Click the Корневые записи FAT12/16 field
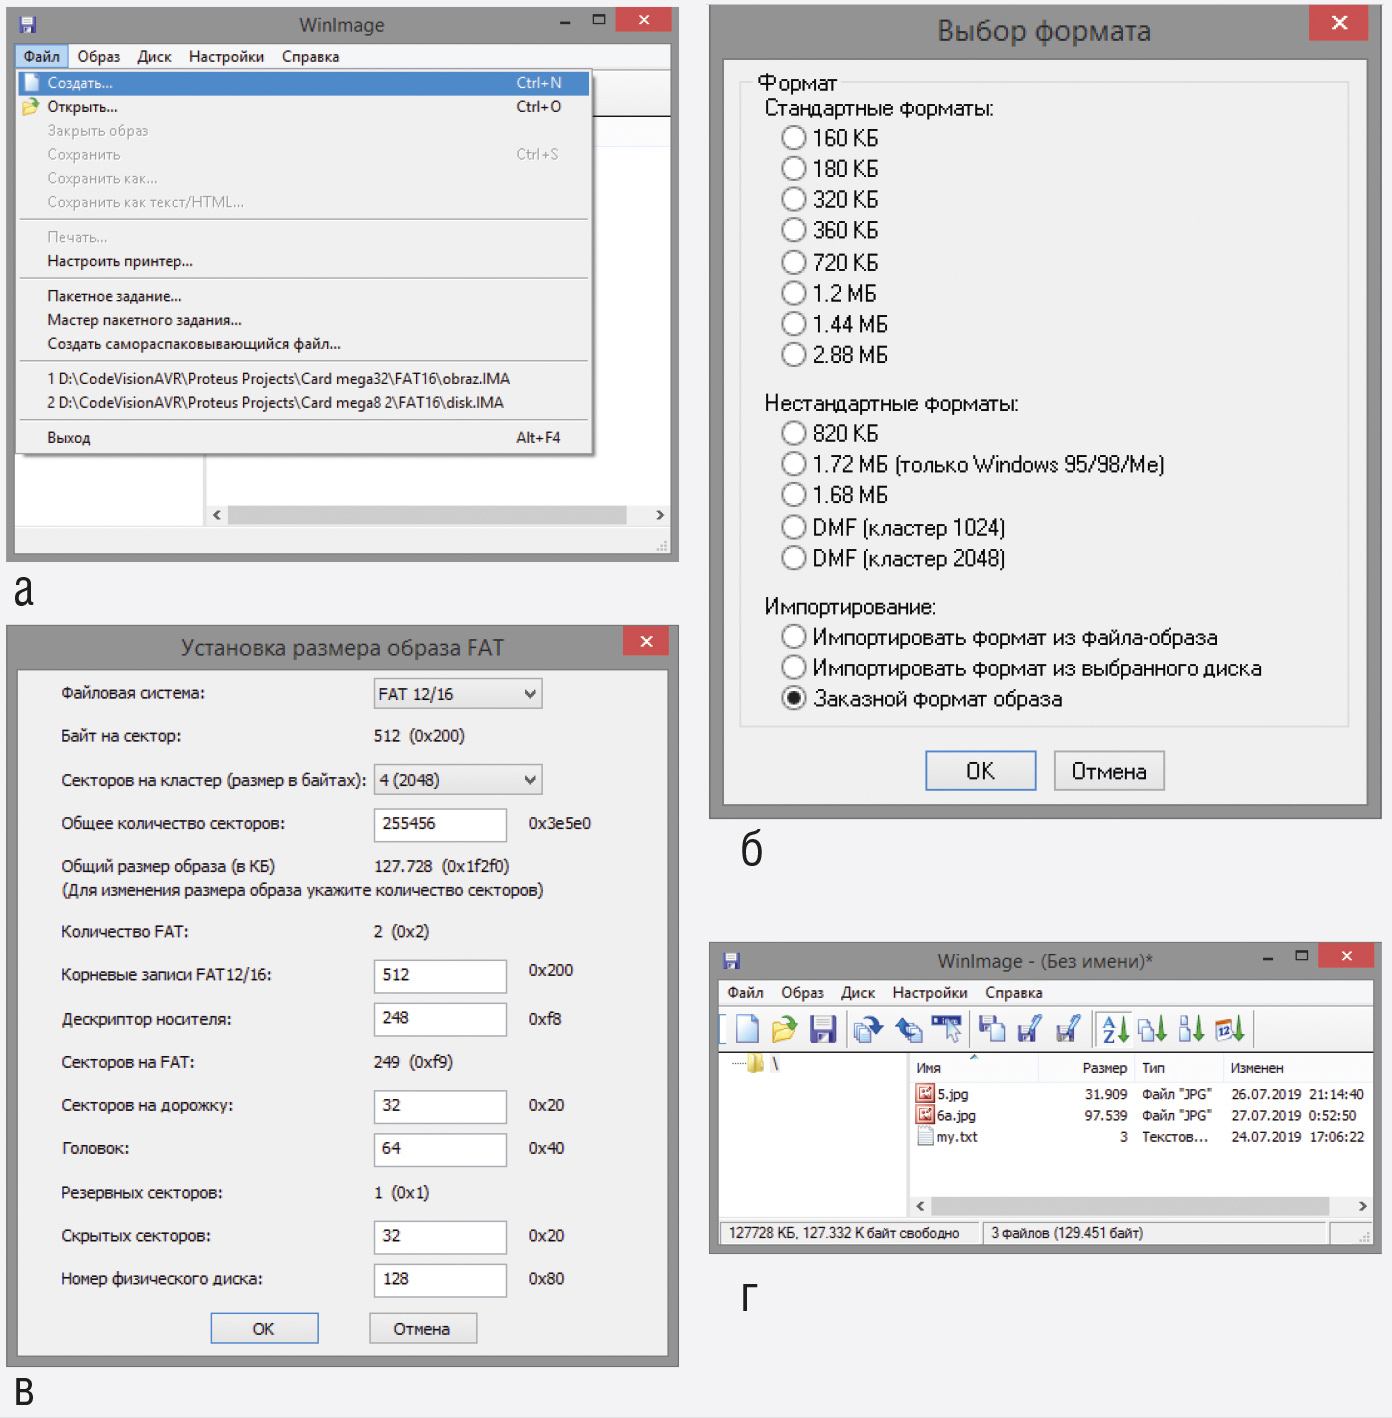 [440, 975]
